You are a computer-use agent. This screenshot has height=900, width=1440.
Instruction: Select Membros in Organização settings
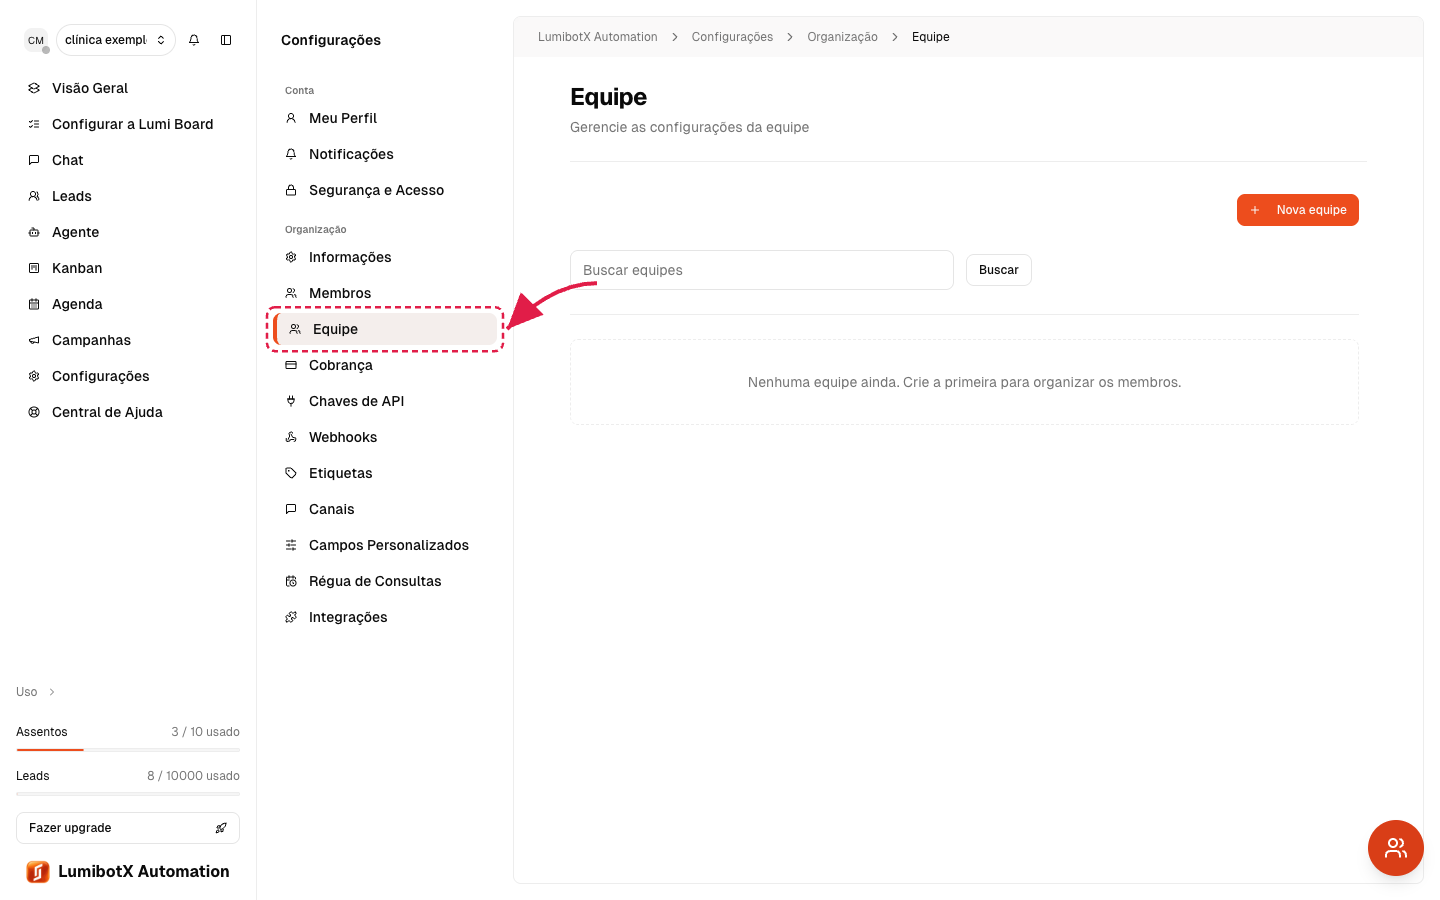click(385, 293)
